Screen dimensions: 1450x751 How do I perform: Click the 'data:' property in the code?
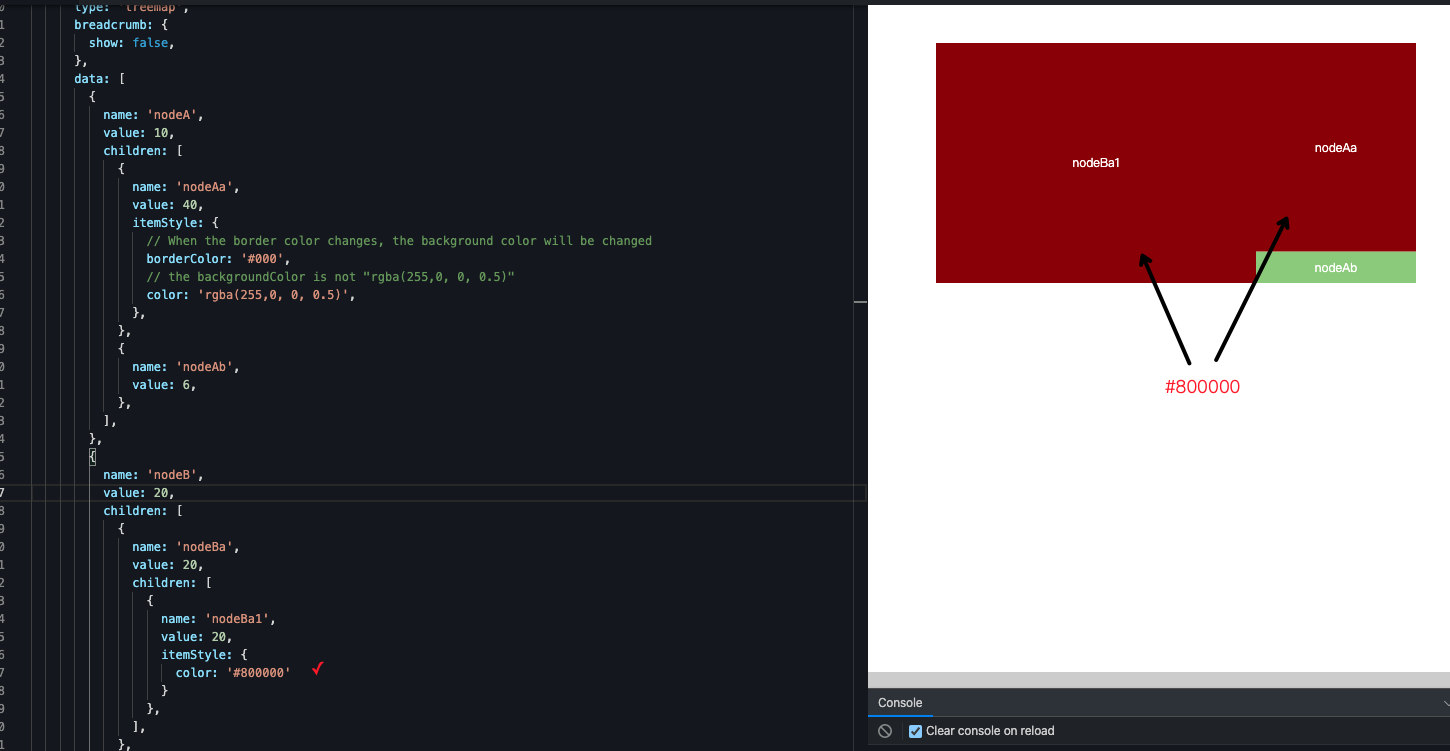(96, 78)
